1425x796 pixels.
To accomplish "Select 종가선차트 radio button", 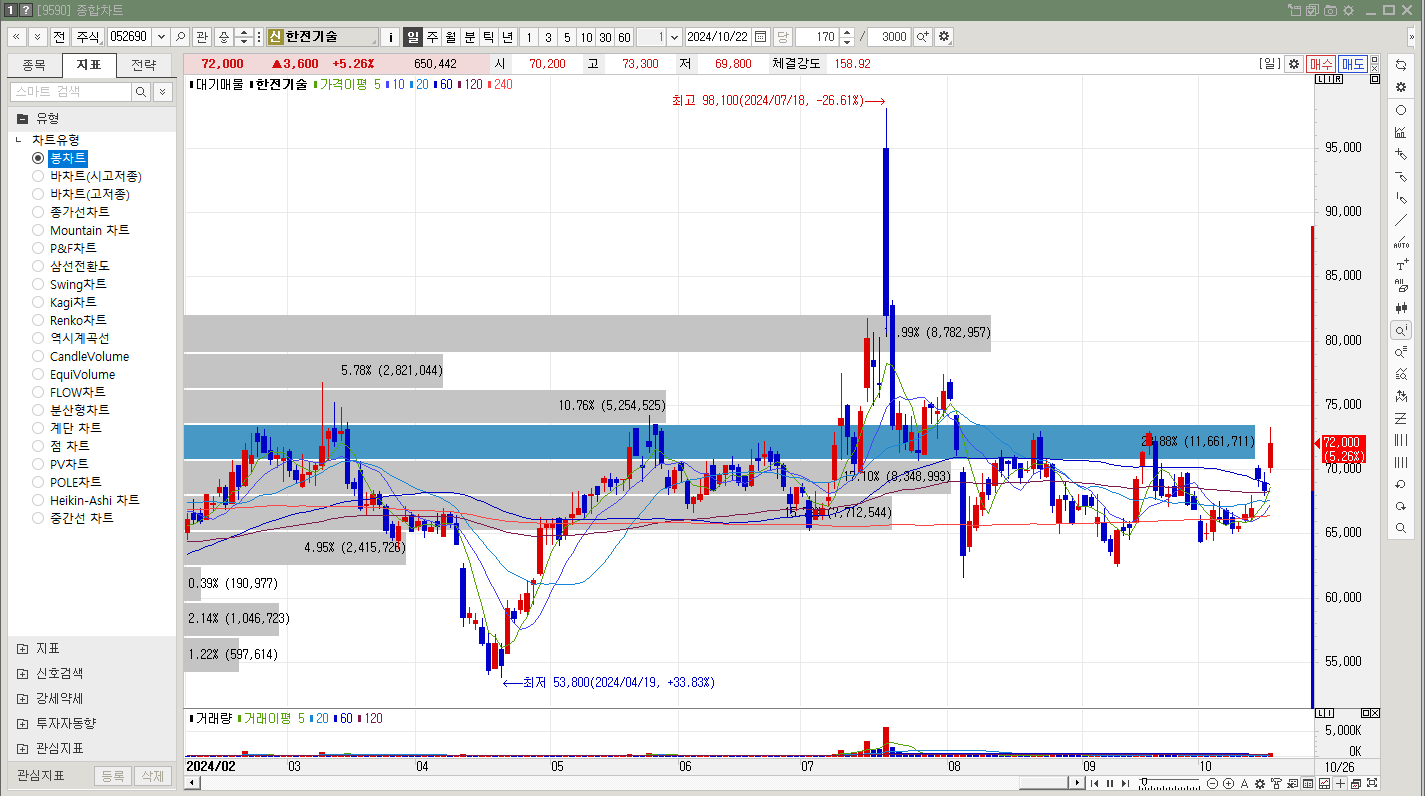I will click(x=38, y=212).
